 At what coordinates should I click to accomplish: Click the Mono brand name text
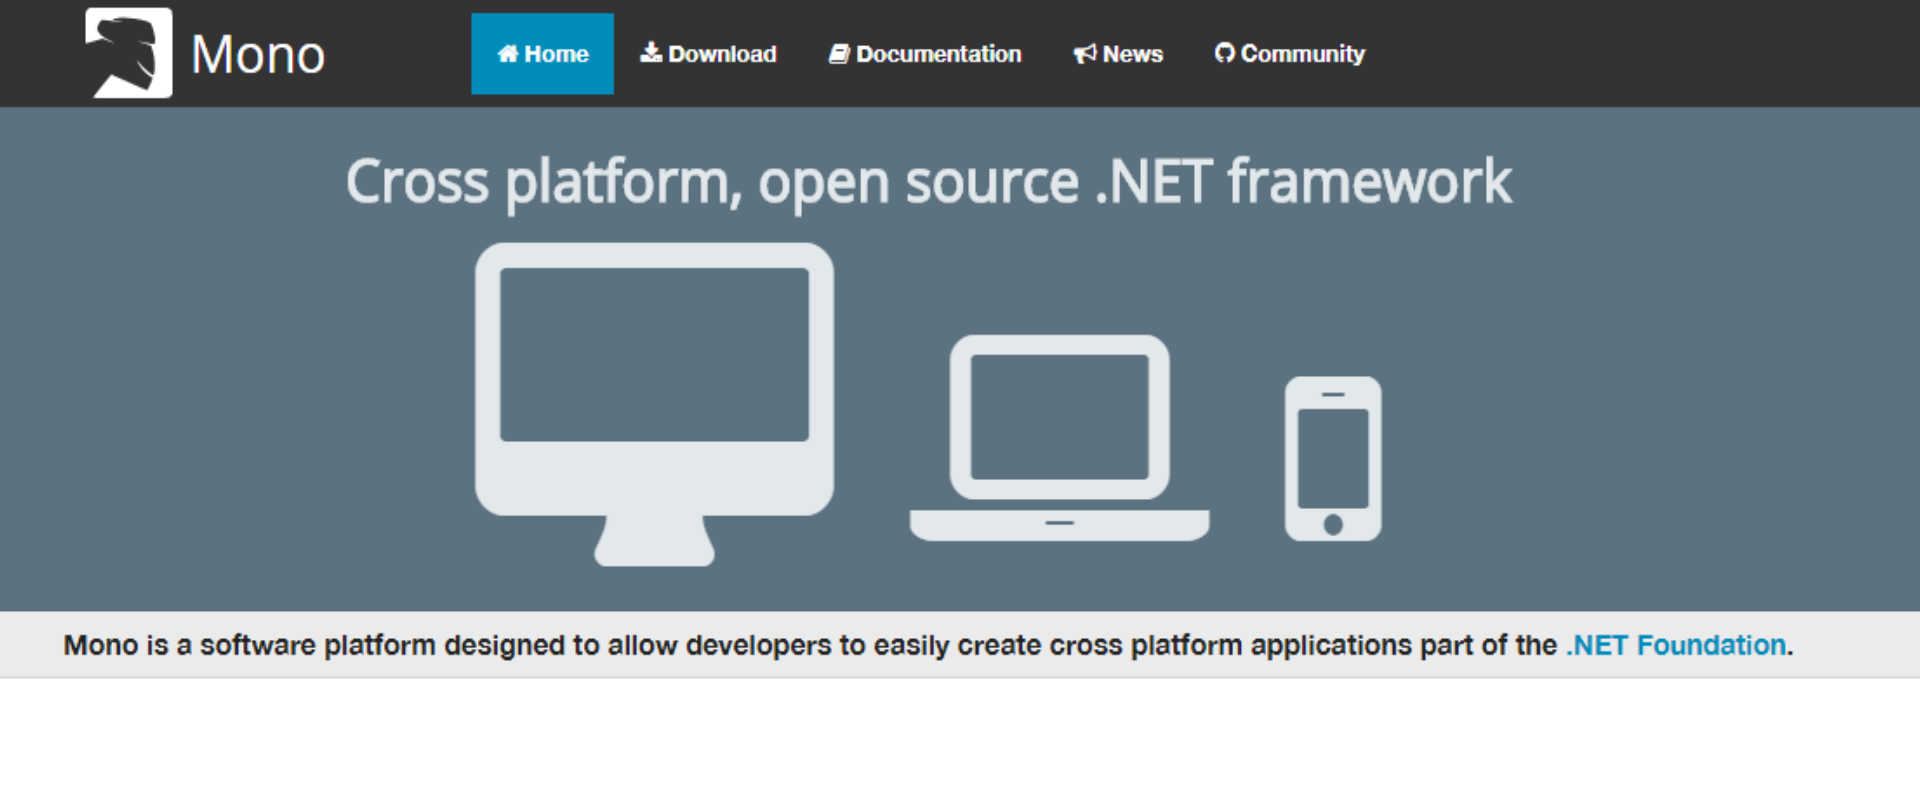pos(258,54)
